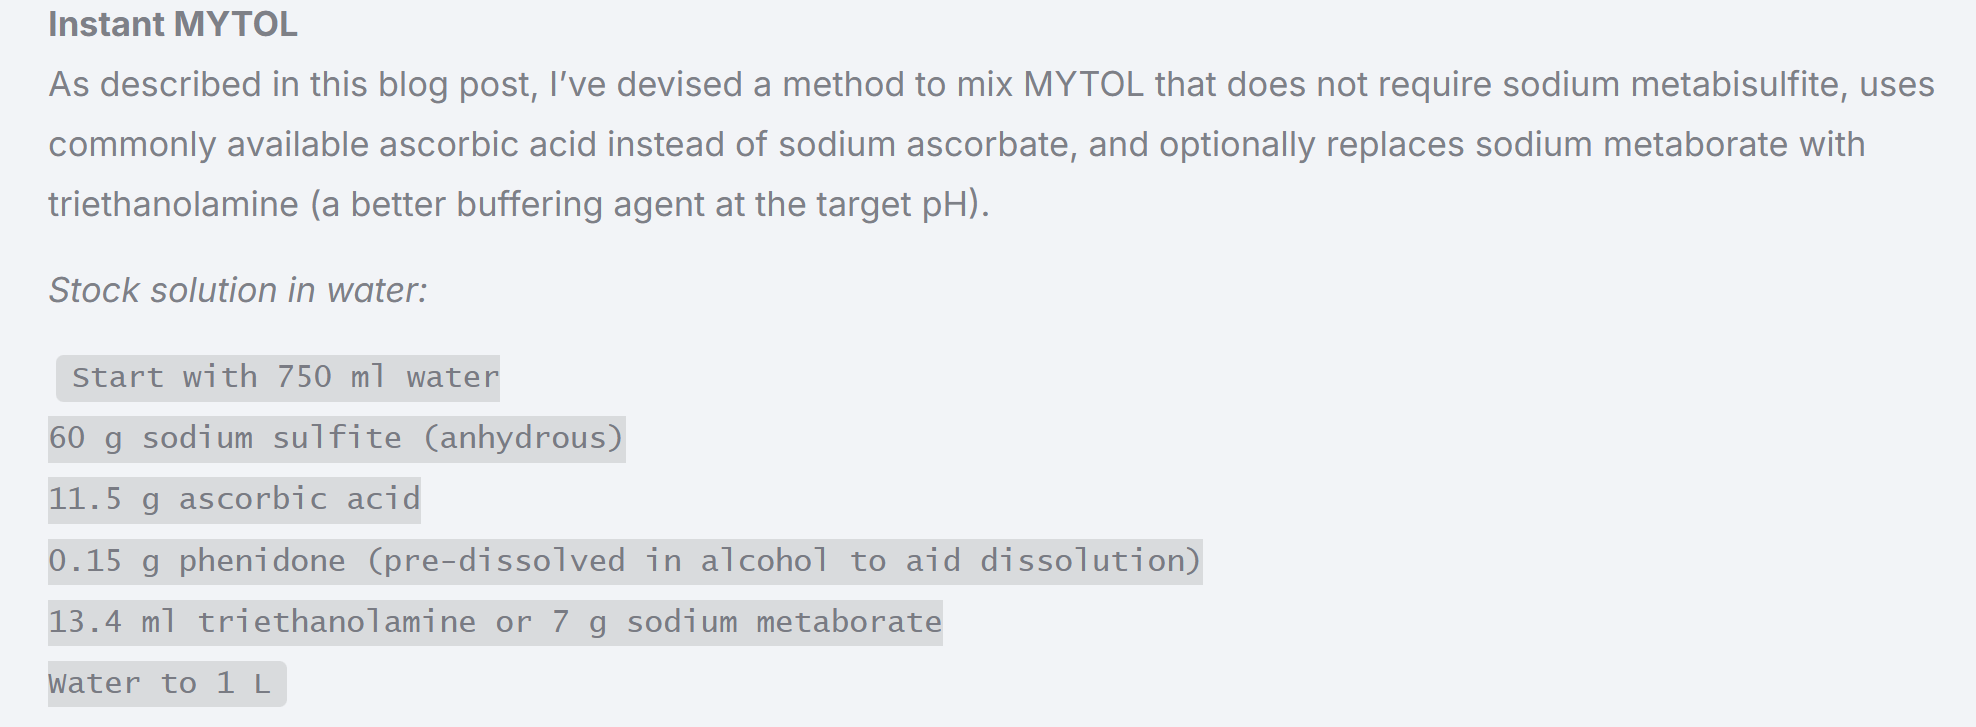
Task: Click the number "750" in the first code line
Action: point(304,378)
